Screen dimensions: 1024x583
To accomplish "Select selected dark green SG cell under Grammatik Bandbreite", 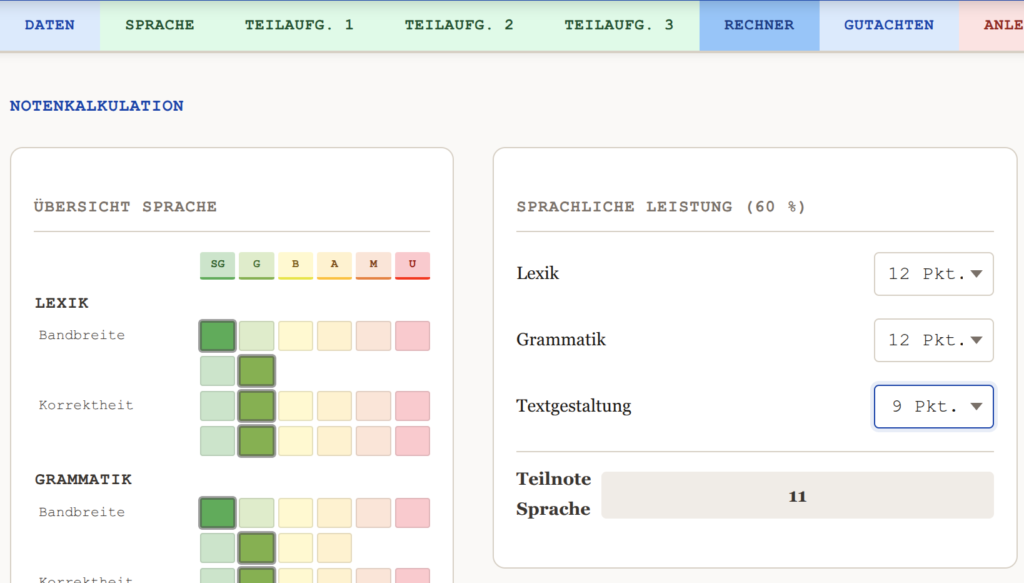I will [x=217, y=513].
